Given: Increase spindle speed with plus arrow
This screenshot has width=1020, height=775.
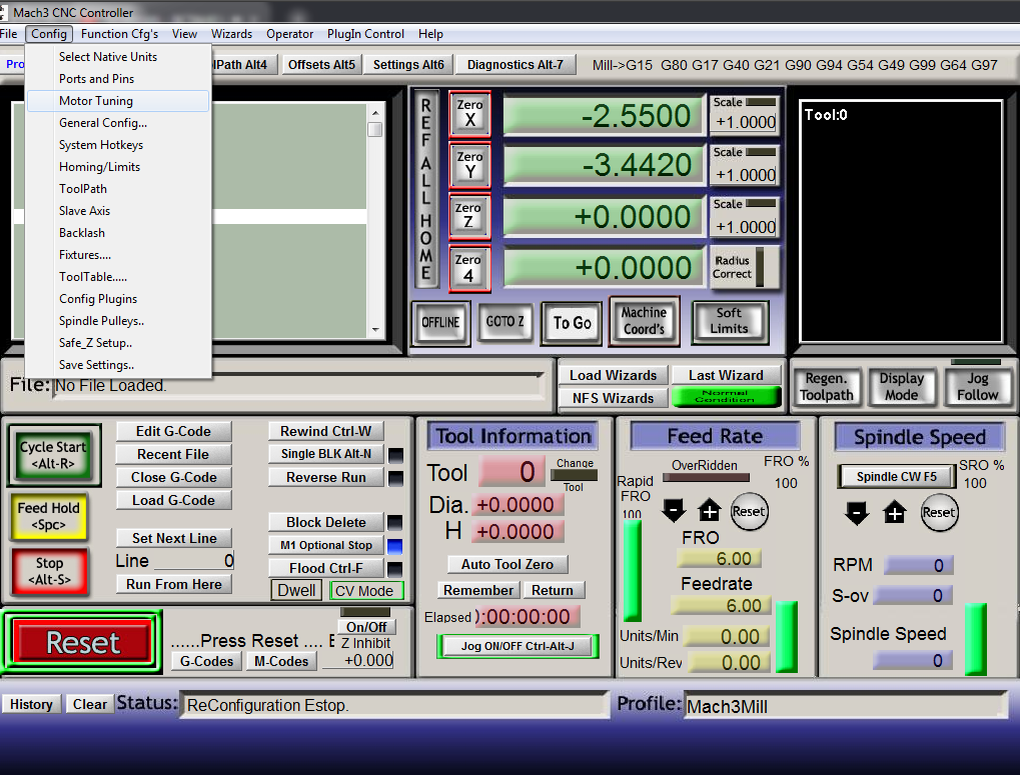Looking at the screenshot, I should pos(894,513).
